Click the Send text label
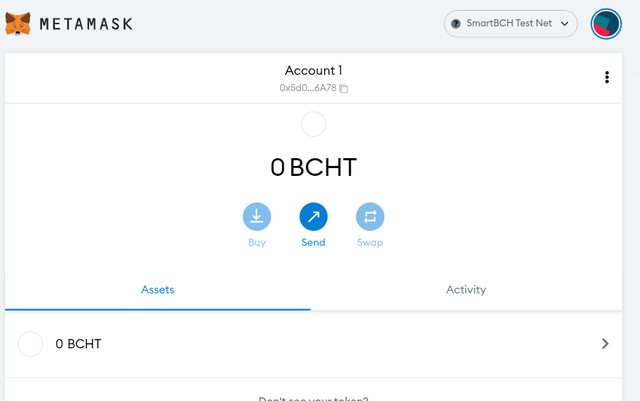 (313, 242)
